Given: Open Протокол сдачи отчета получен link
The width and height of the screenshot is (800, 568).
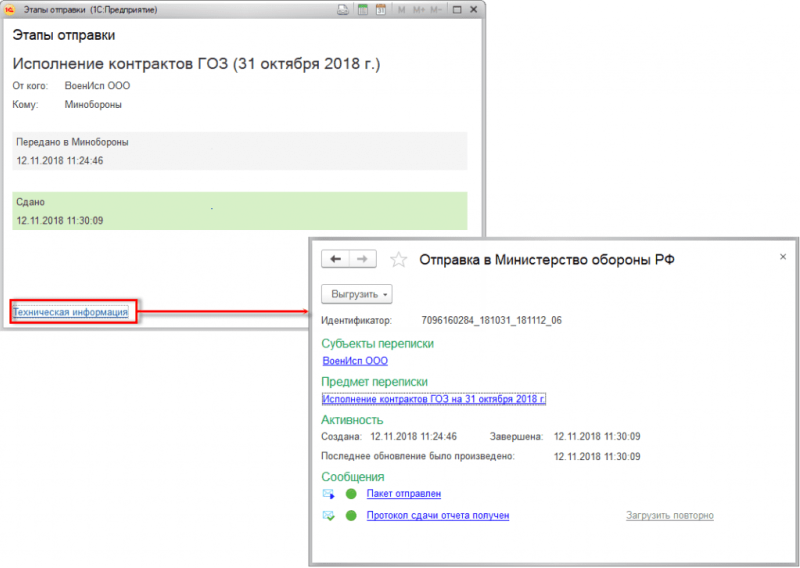Looking at the screenshot, I should tap(438, 515).
